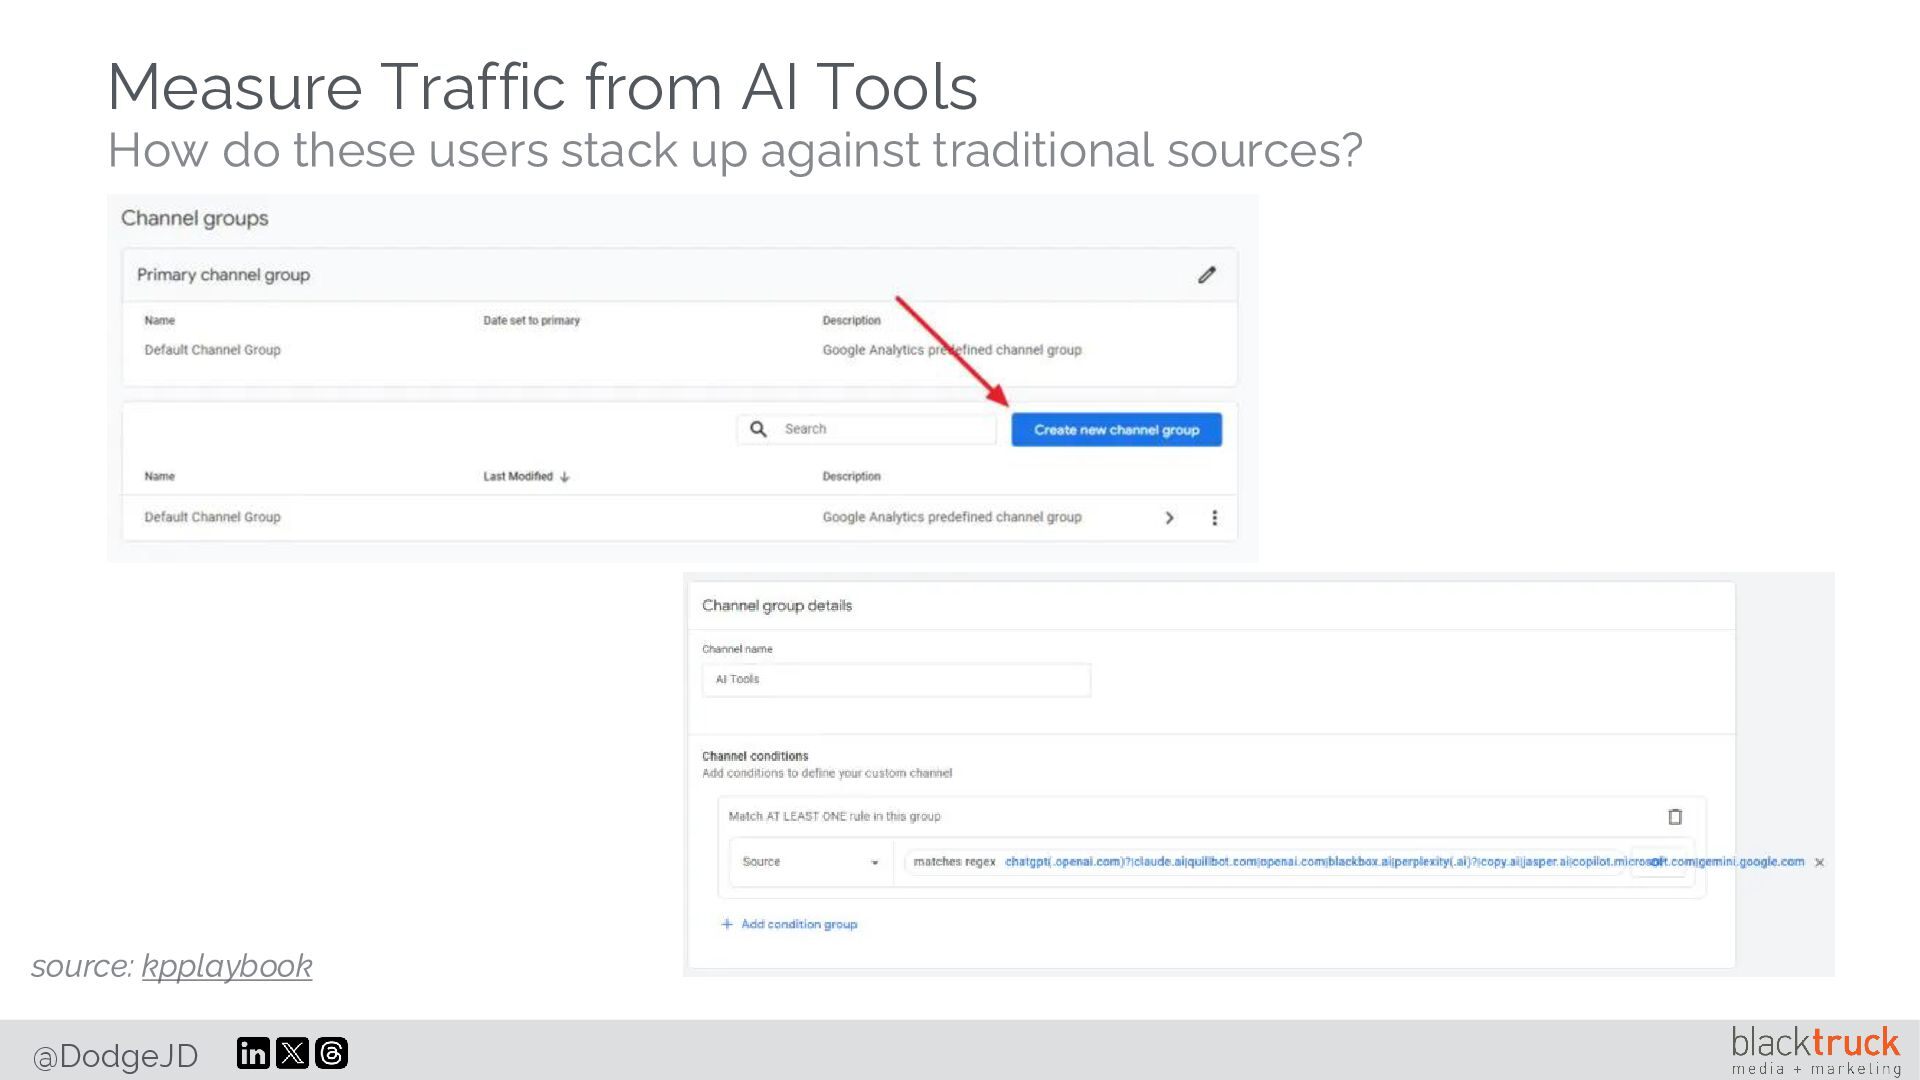Click Create new channel group button
This screenshot has height=1080, width=1920.
click(x=1116, y=430)
